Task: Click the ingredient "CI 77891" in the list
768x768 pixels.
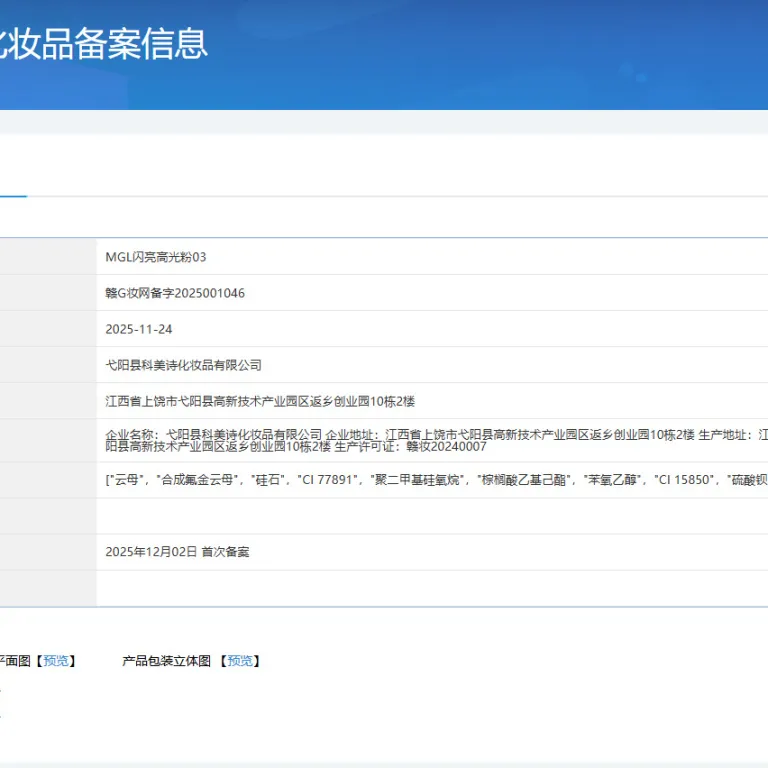Action: pyautogui.click(x=327, y=480)
